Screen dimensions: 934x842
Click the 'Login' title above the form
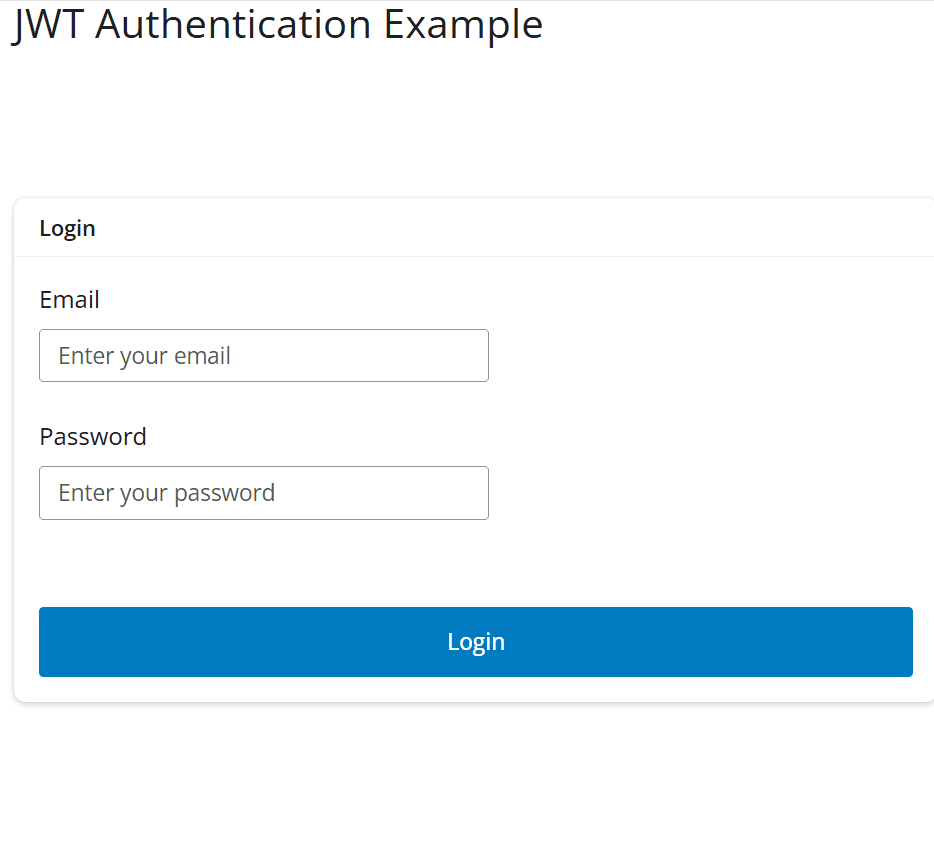click(67, 228)
